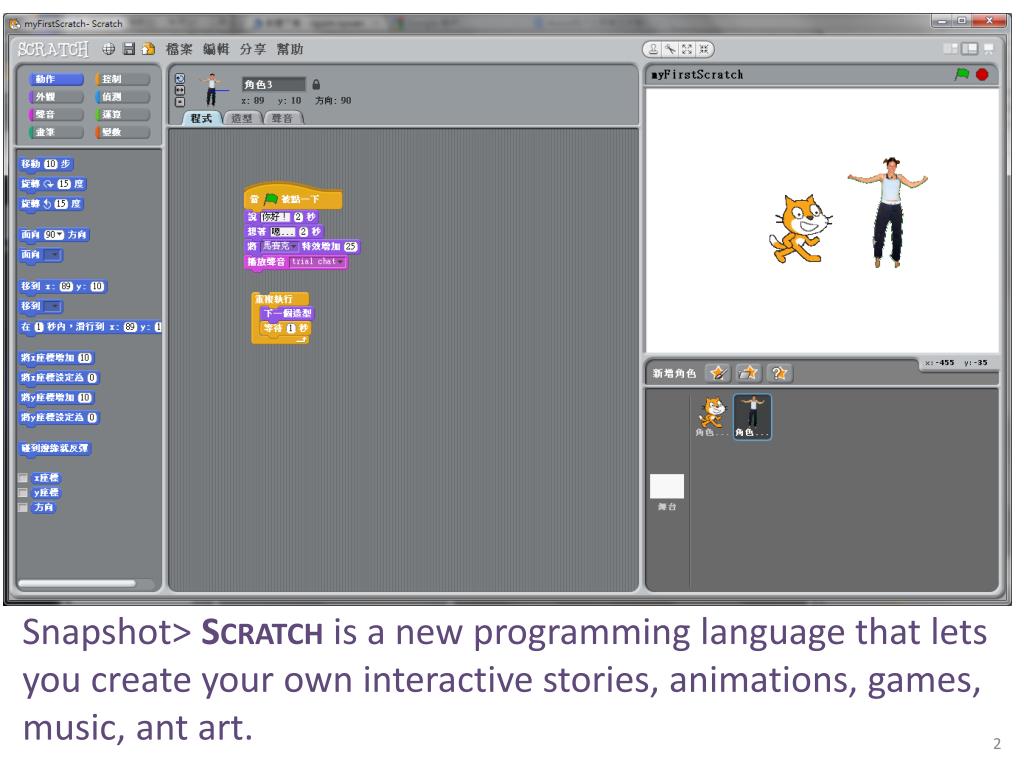Select the 畫筆 block category

click(x=56, y=132)
